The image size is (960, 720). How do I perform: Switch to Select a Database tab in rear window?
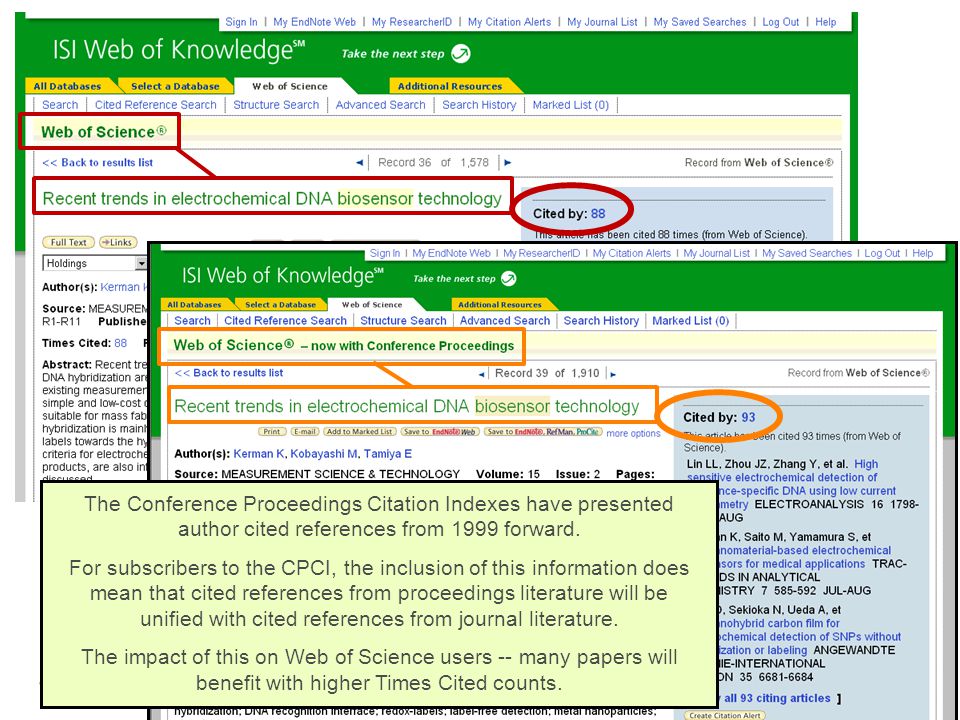pyautogui.click(x=175, y=86)
